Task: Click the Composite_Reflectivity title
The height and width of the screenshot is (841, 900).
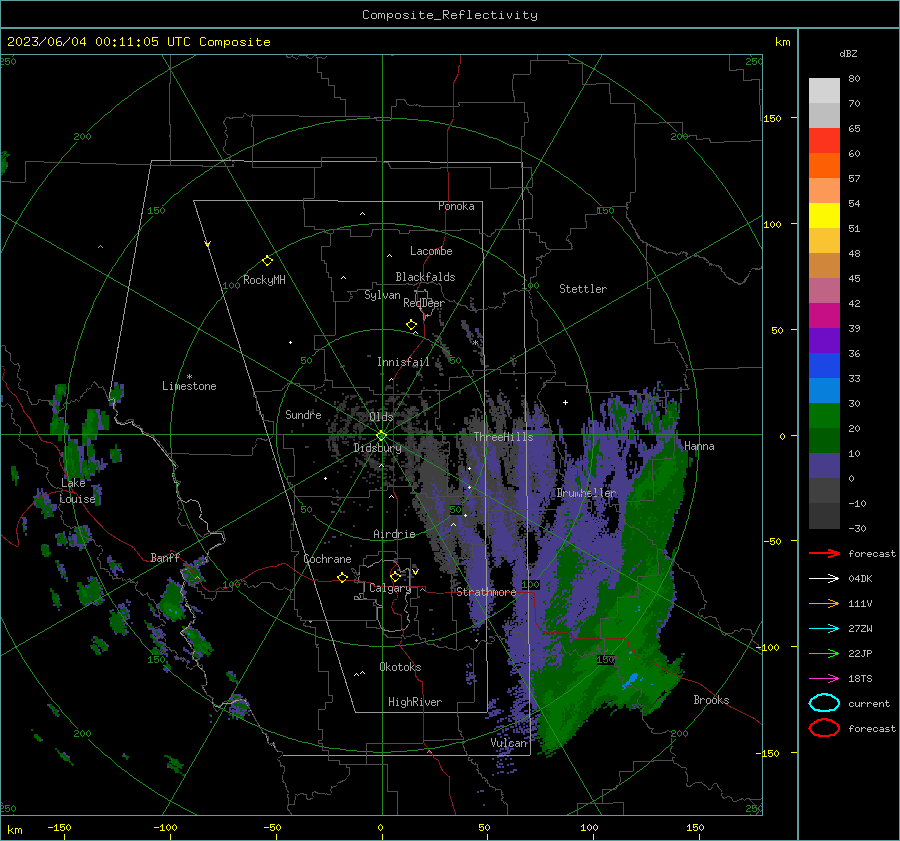Action: point(450,15)
